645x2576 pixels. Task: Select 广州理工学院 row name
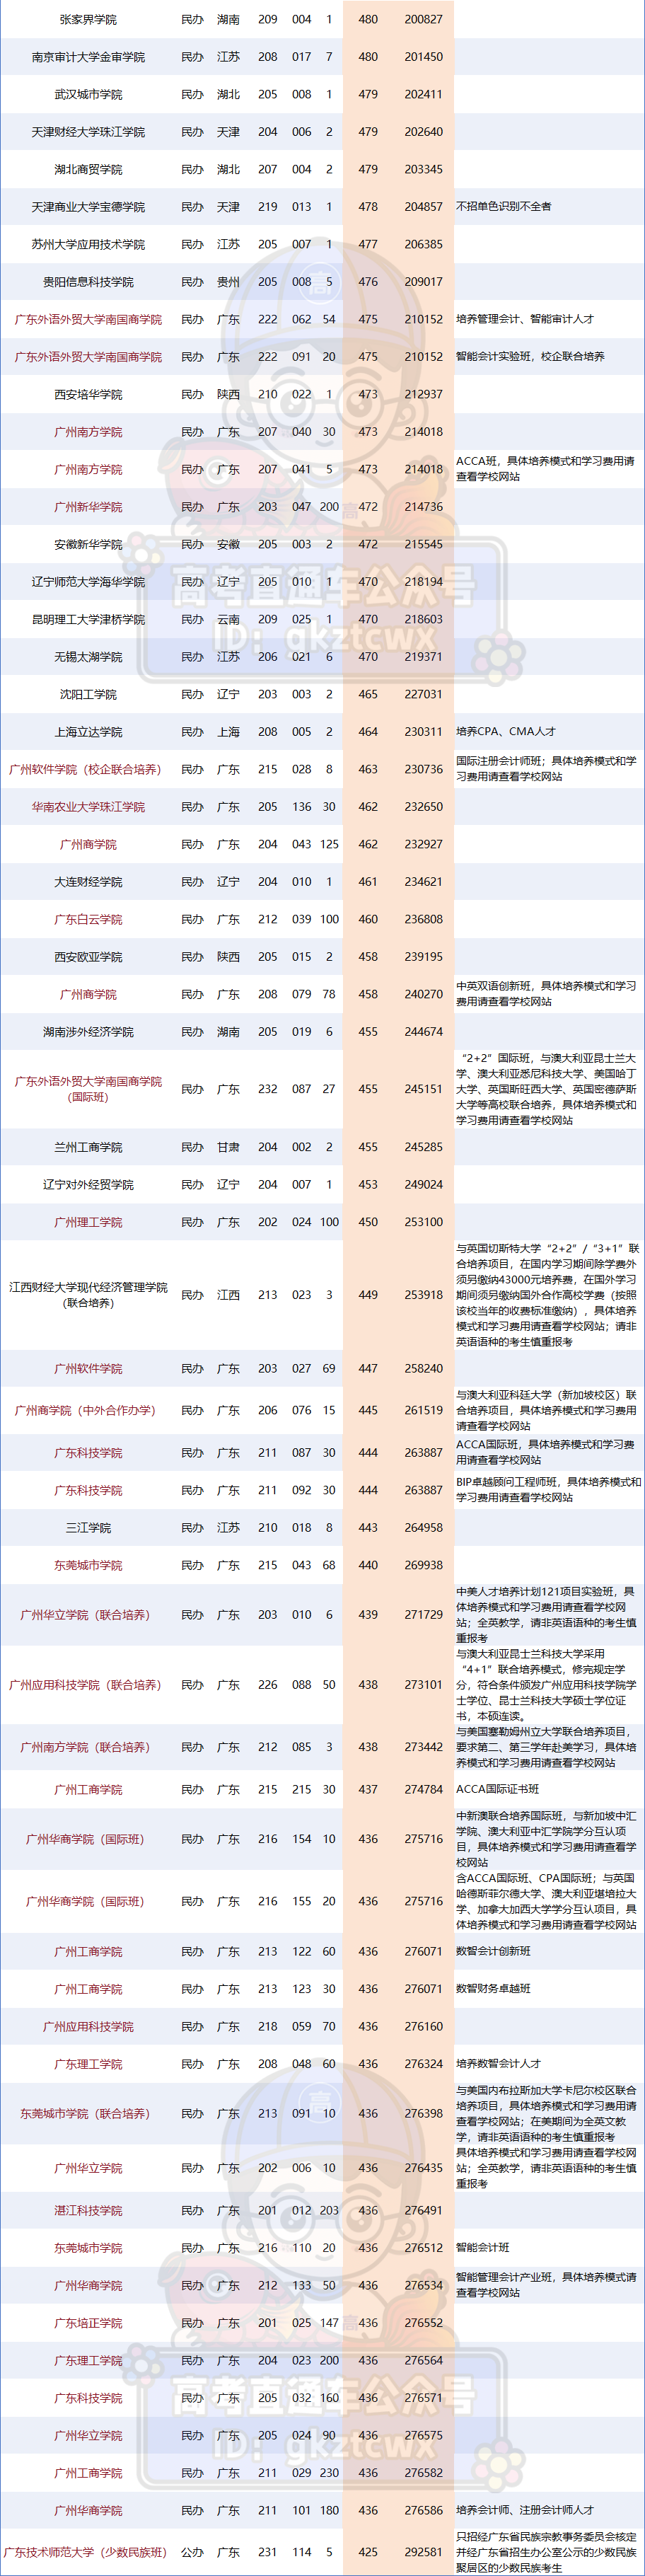(88, 1222)
